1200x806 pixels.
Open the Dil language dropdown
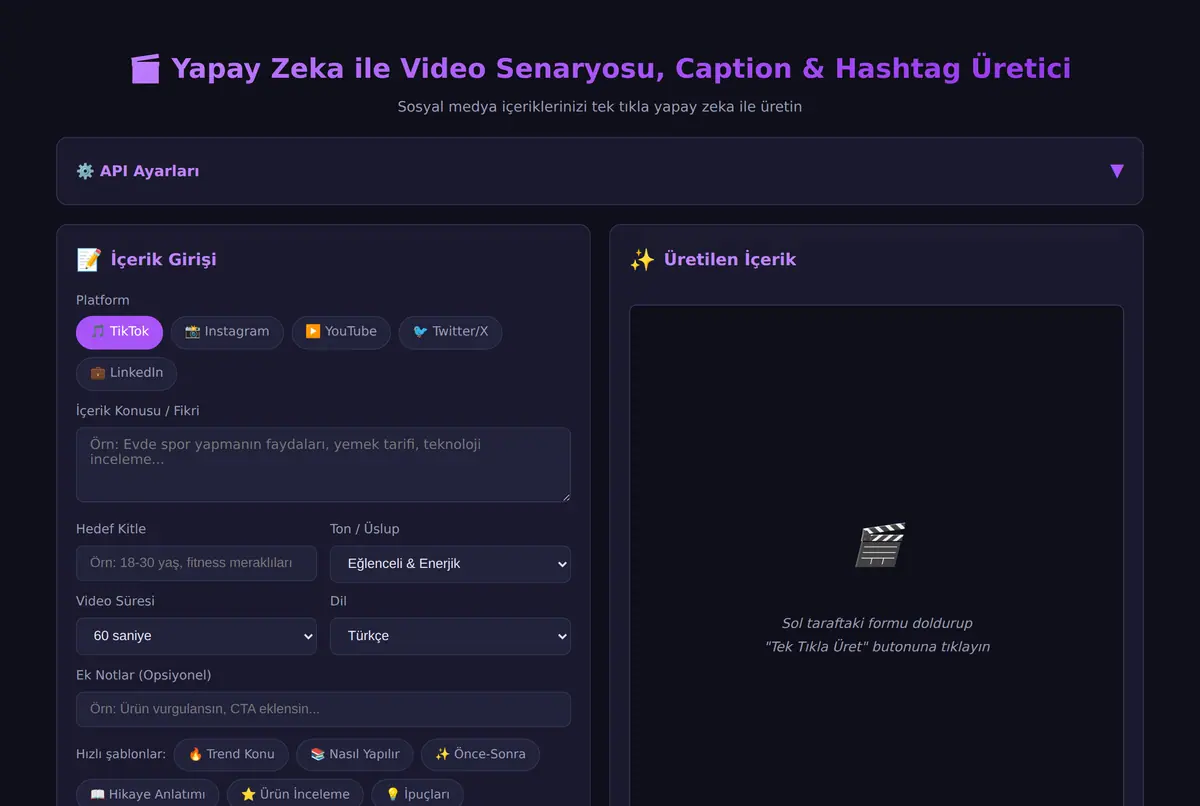click(x=450, y=636)
